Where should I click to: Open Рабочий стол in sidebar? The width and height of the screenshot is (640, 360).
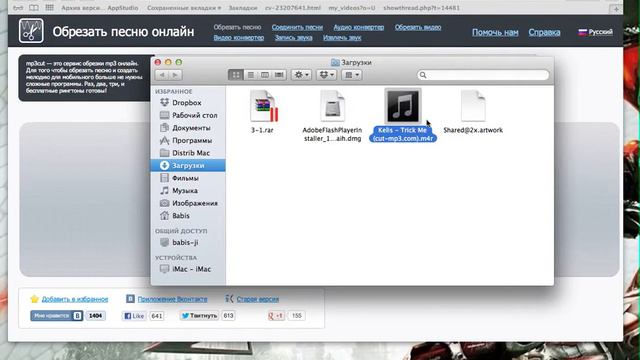(x=188, y=115)
